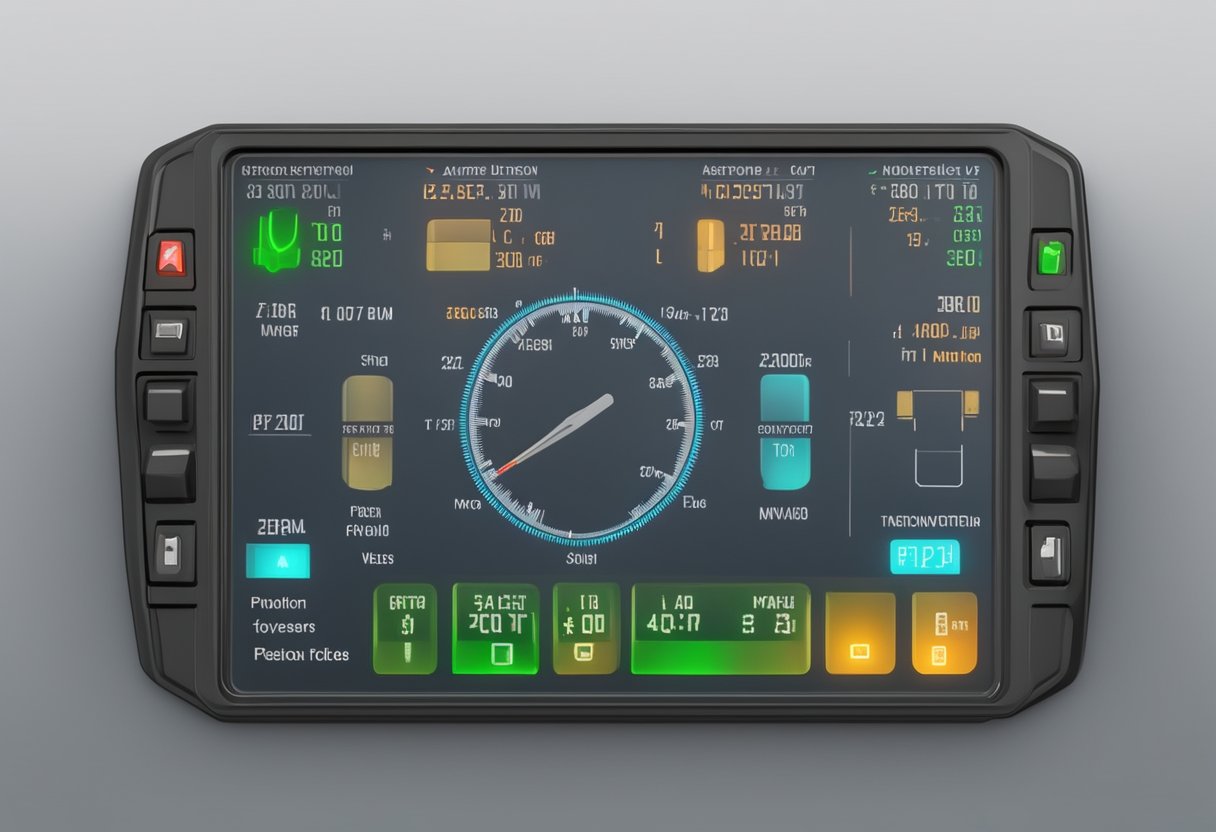This screenshot has width=1216, height=832.
Task: Click the narrow orange bar icon near top
Action: [709, 245]
